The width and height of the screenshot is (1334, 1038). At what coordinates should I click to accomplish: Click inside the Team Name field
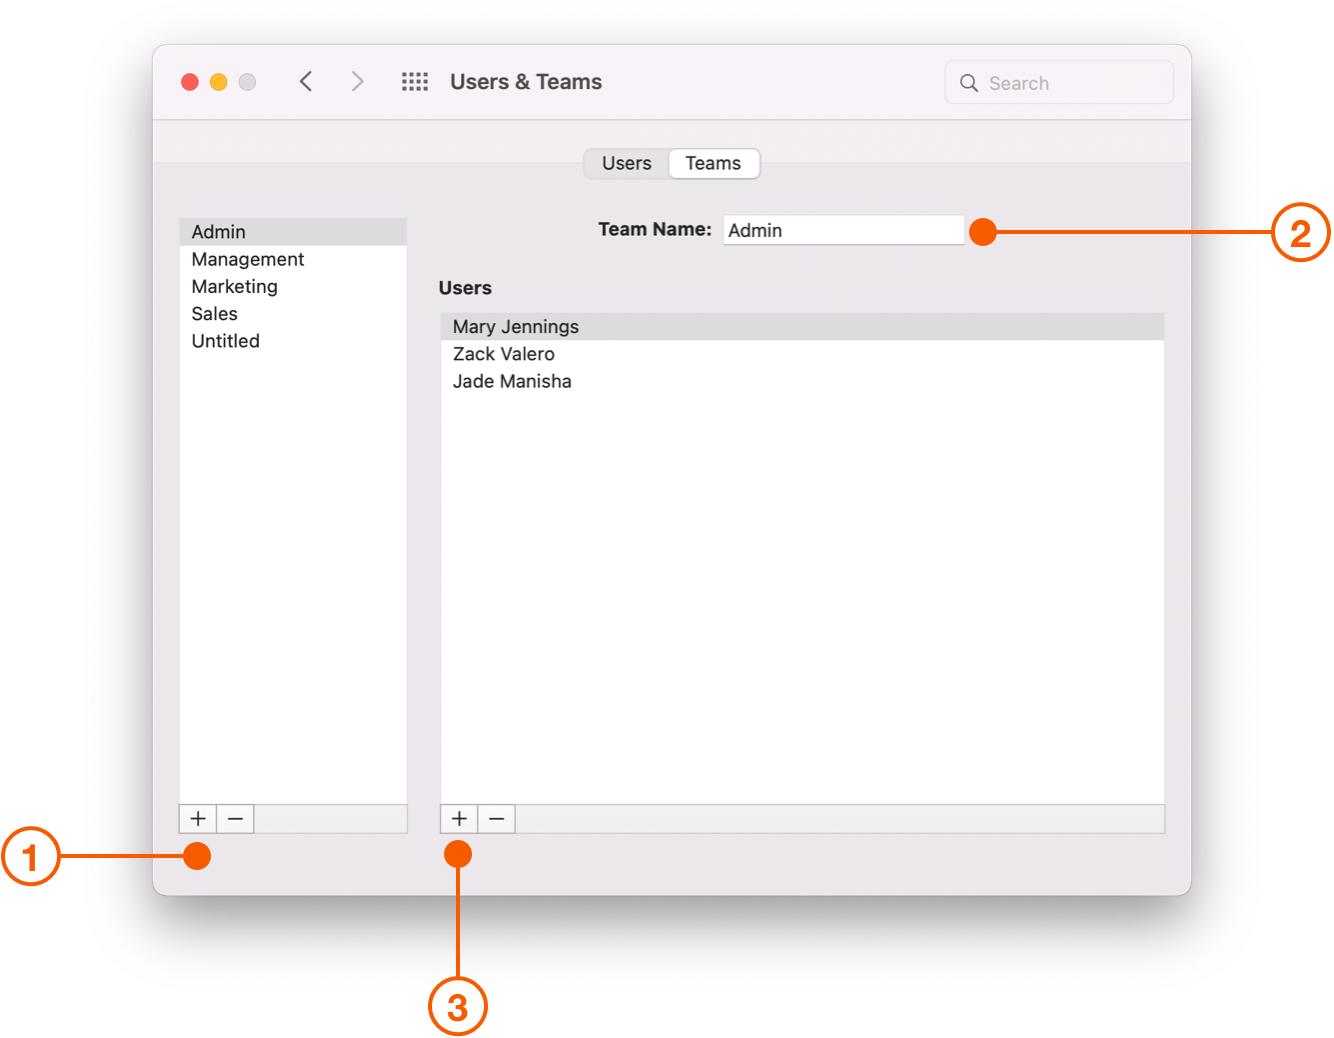(843, 230)
